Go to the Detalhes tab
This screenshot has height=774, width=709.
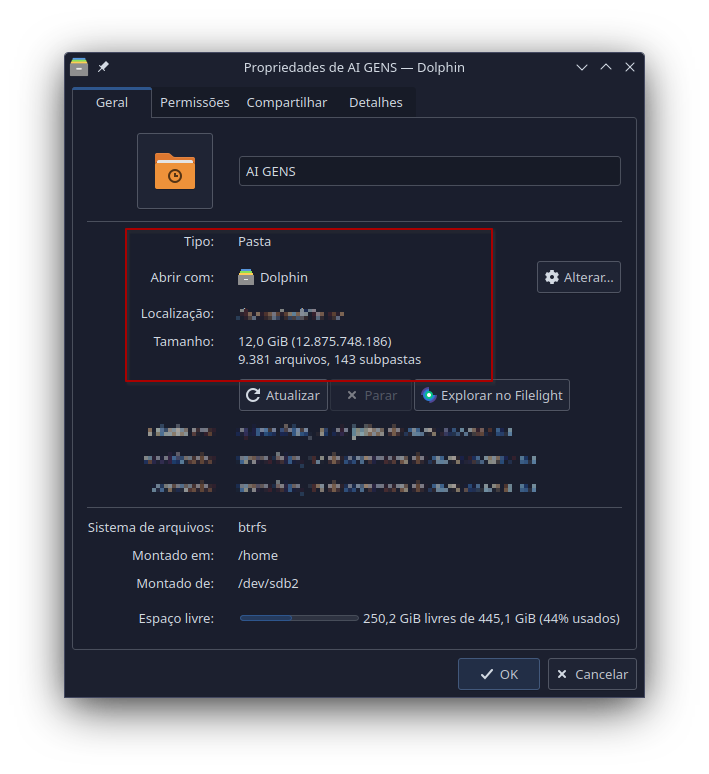[376, 103]
